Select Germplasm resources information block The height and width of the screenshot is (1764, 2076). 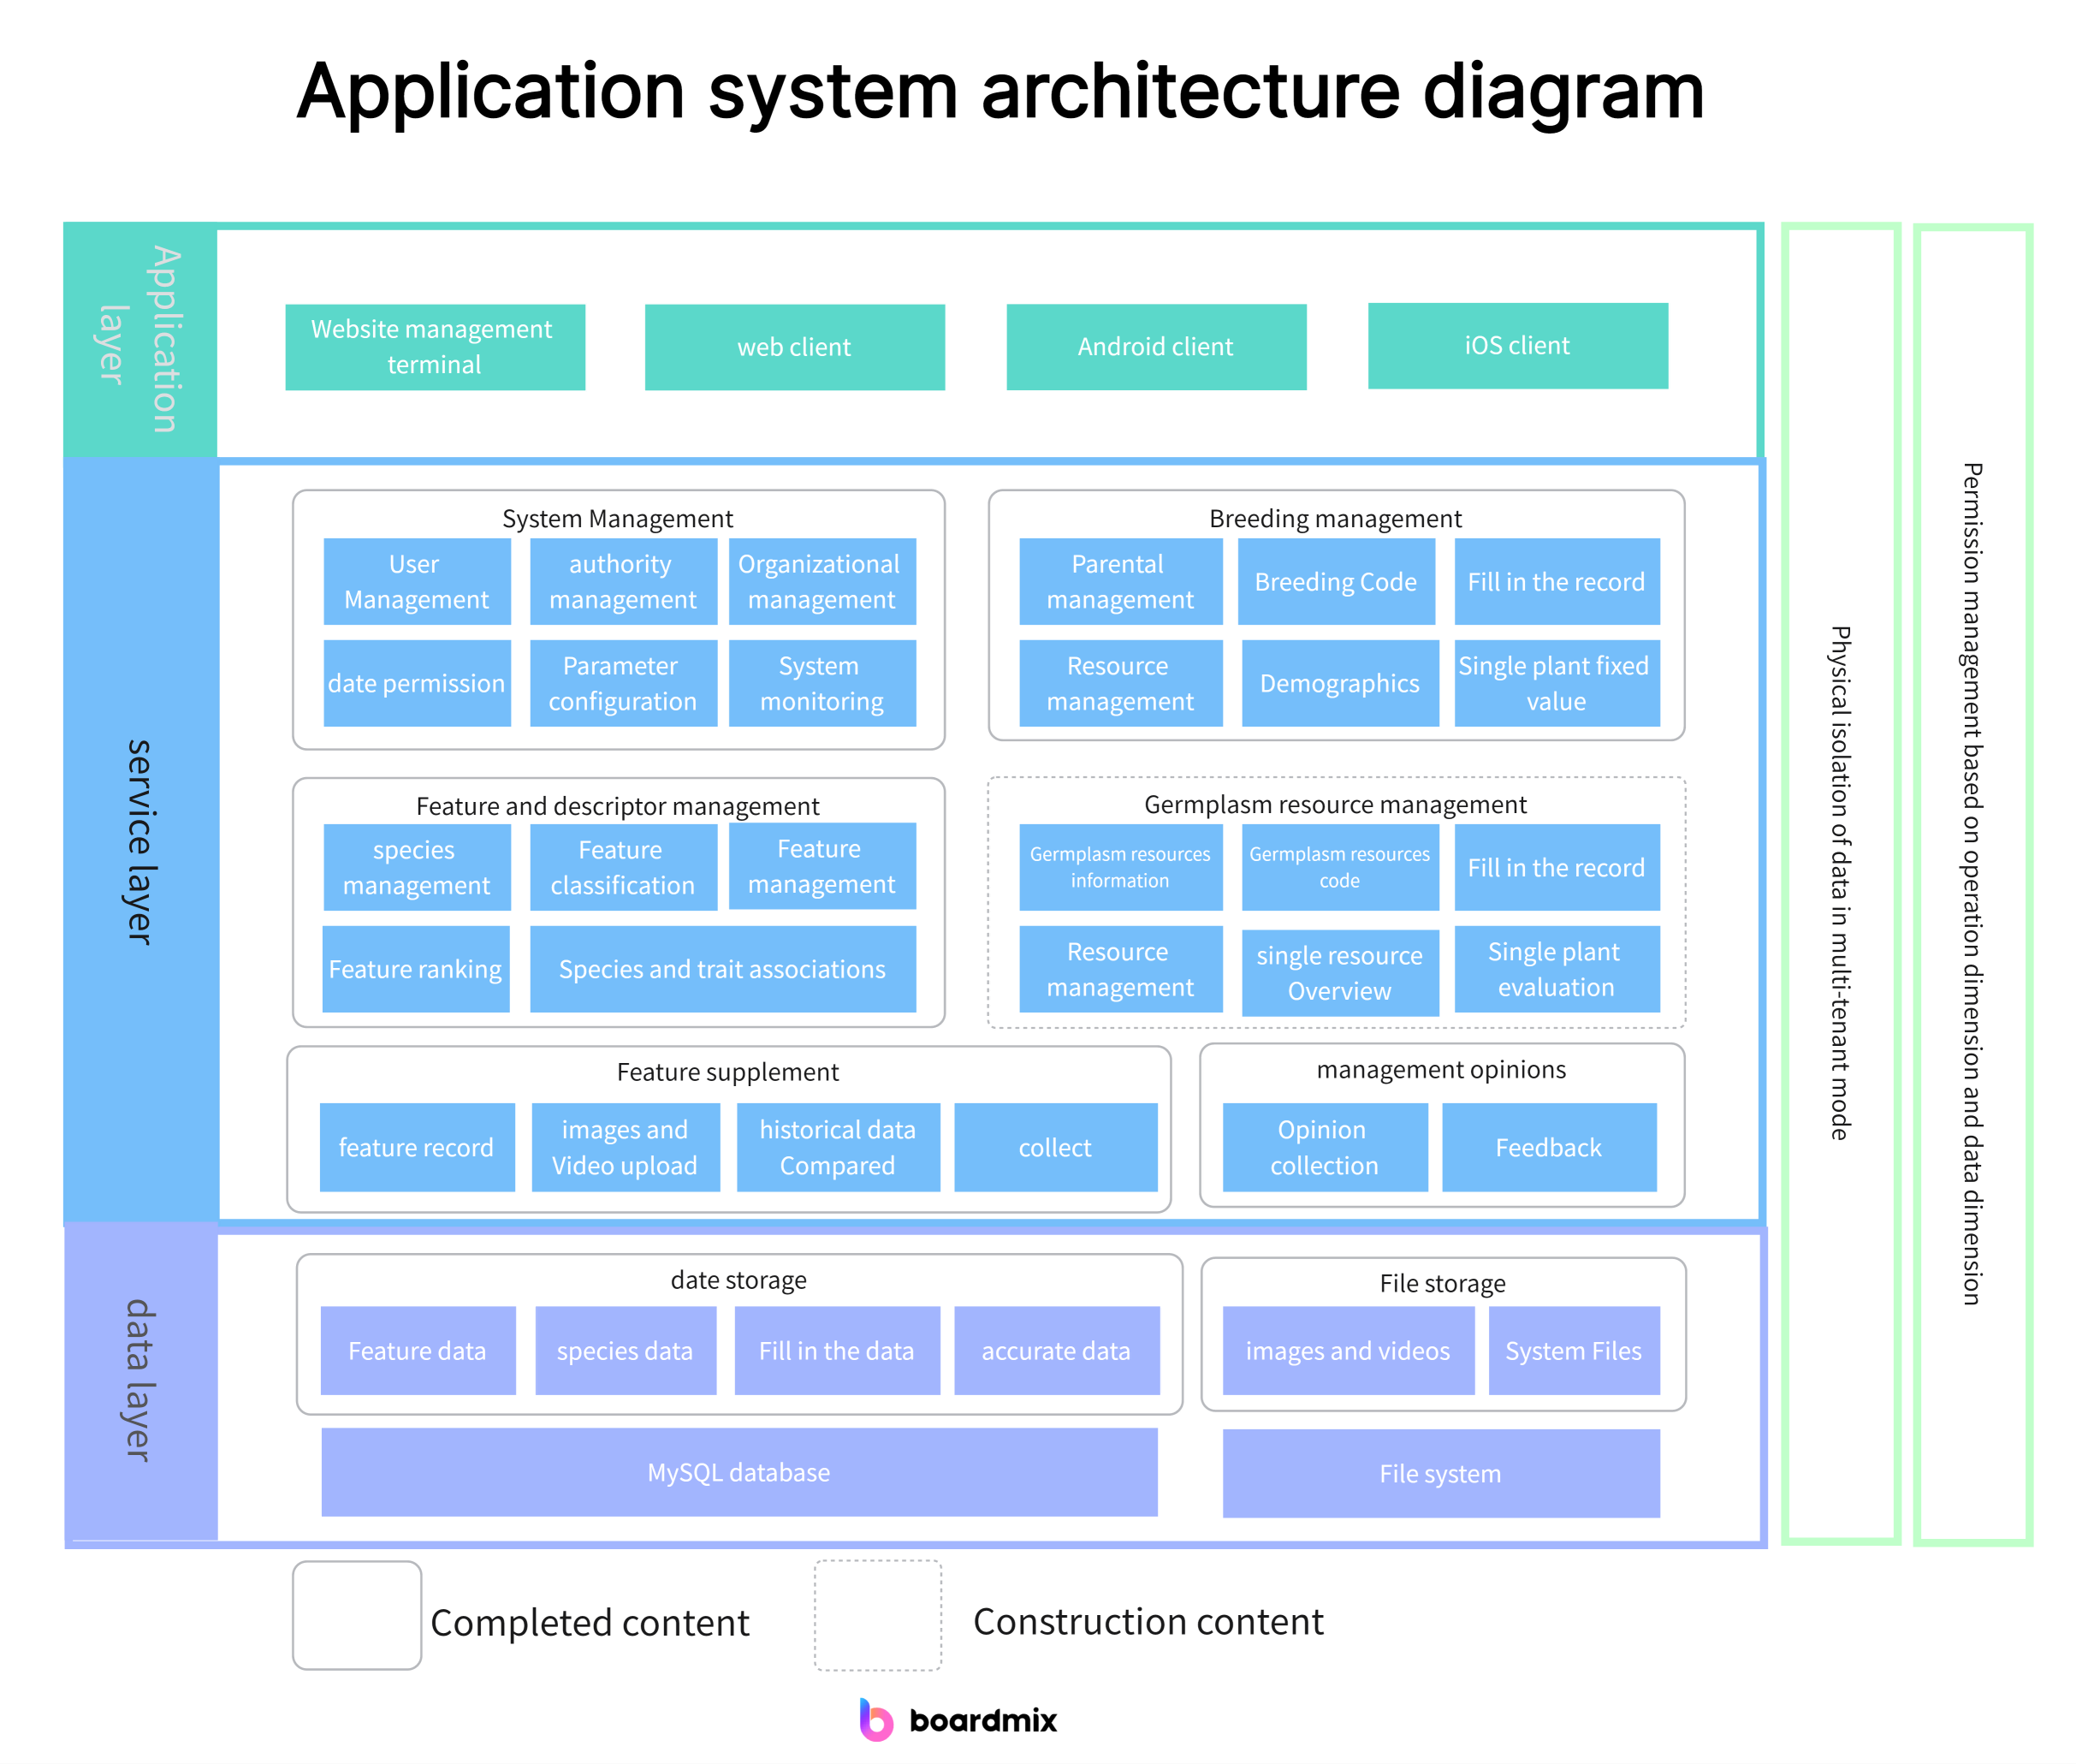click(x=1119, y=866)
